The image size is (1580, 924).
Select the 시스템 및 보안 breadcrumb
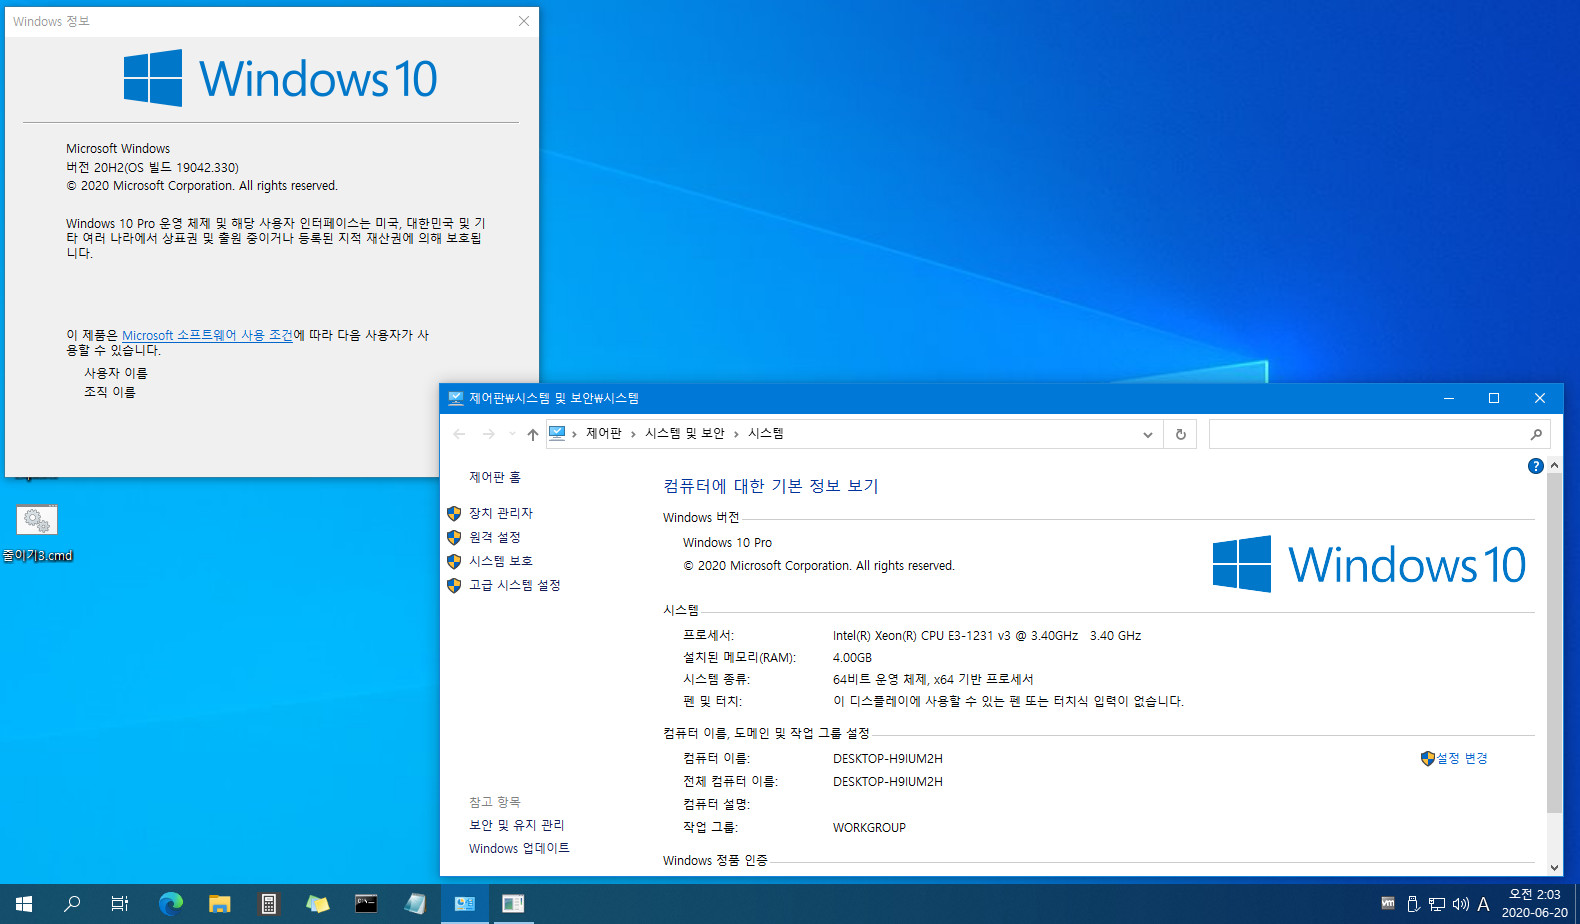[x=685, y=433]
